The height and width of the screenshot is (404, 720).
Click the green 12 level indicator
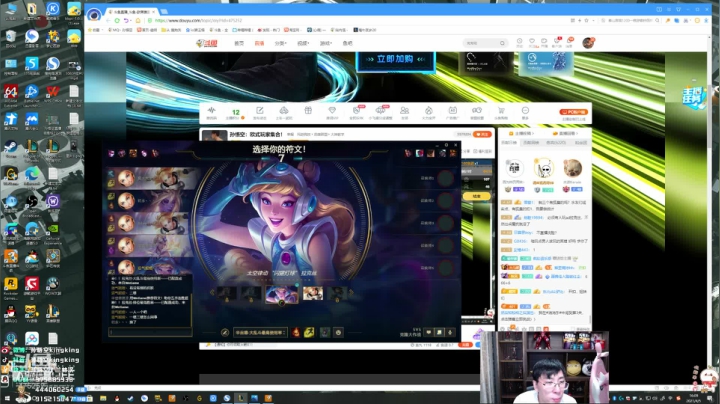point(236,112)
